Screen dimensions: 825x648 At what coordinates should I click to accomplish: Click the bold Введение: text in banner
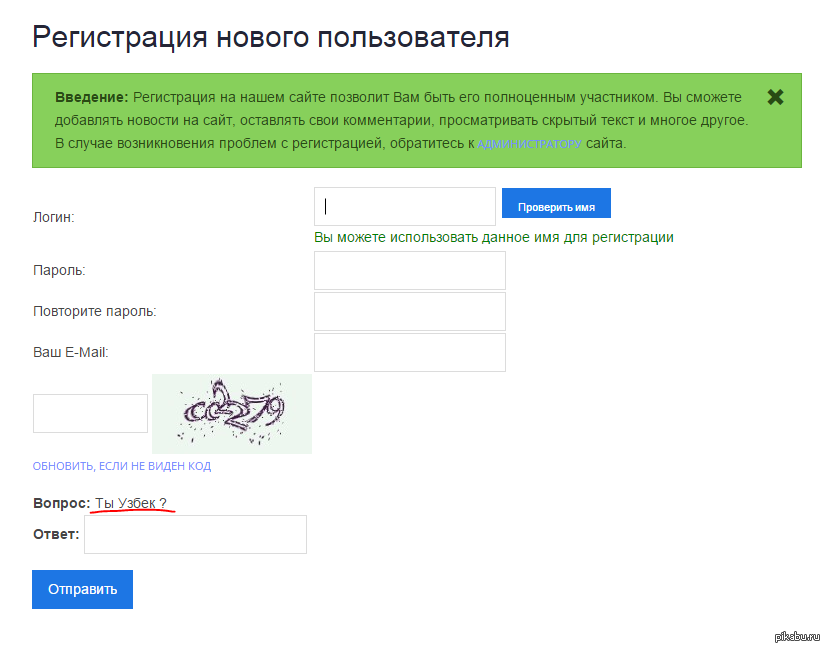tap(92, 98)
